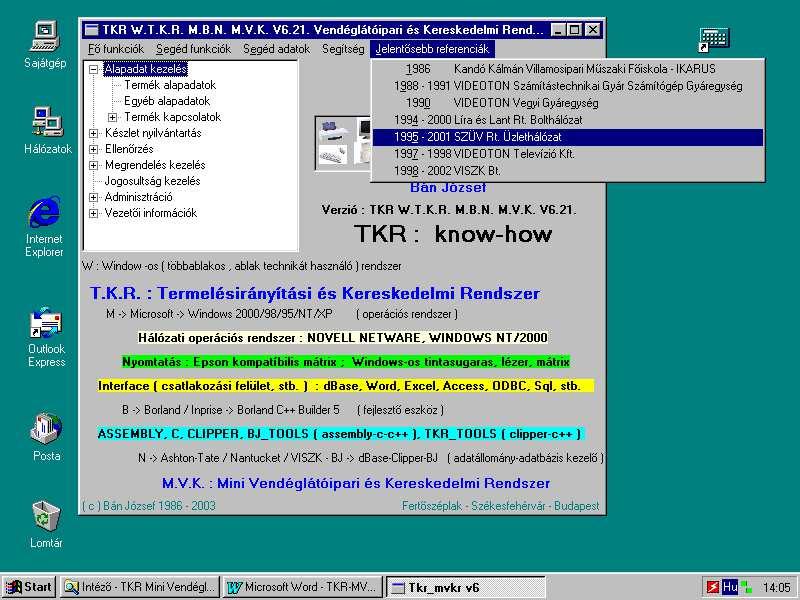This screenshot has height=600, width=800.
Task: Select 1988 - 1991 VIDEOTON Számítástechnikai Gyár entry
Action: [568, 86]
